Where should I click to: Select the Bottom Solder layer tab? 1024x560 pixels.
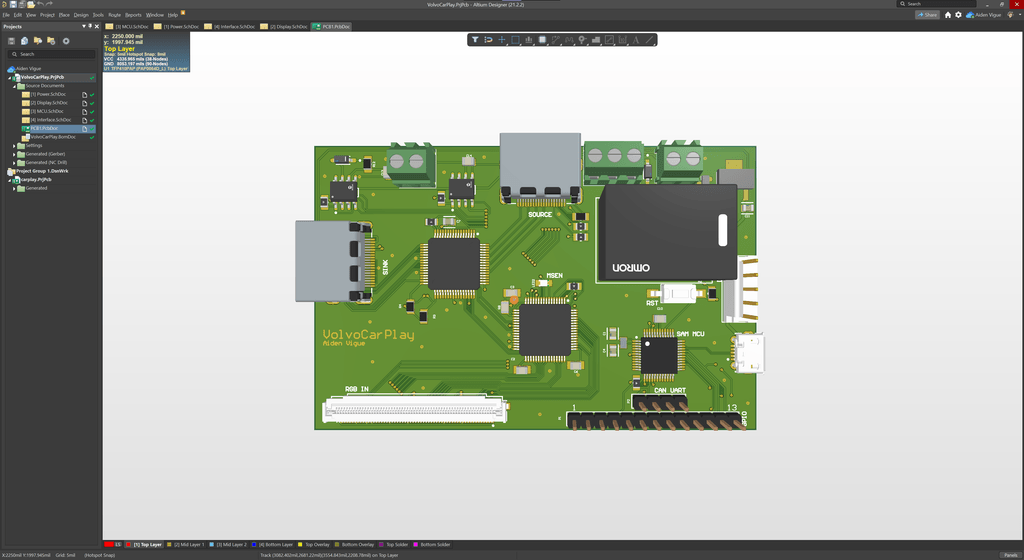point(432,544)
